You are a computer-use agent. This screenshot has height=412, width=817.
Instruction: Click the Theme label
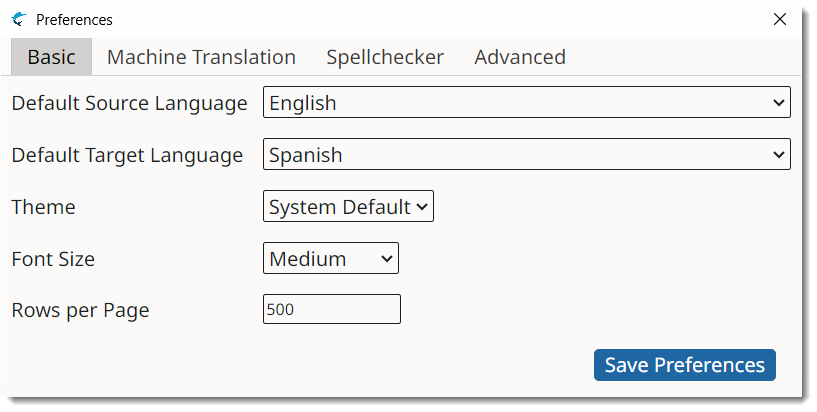[43, 207]
